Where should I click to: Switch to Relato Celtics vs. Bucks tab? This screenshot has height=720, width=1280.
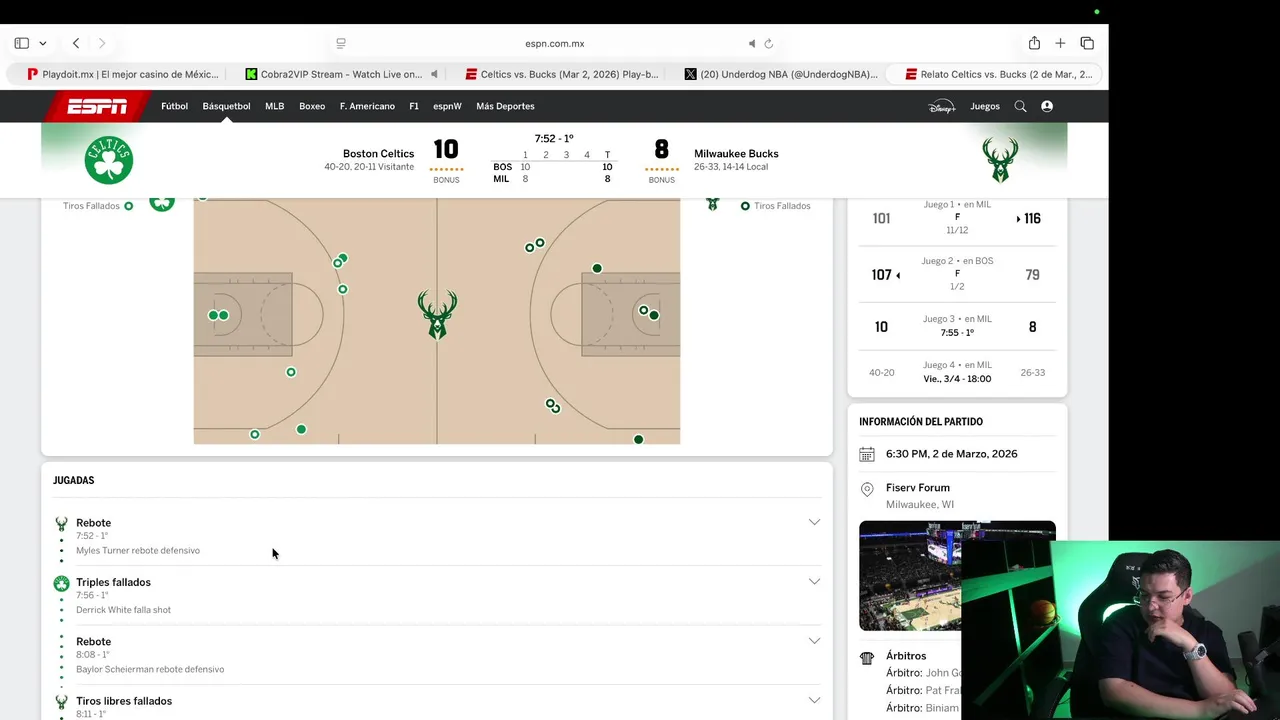click(x=998, y=74)
